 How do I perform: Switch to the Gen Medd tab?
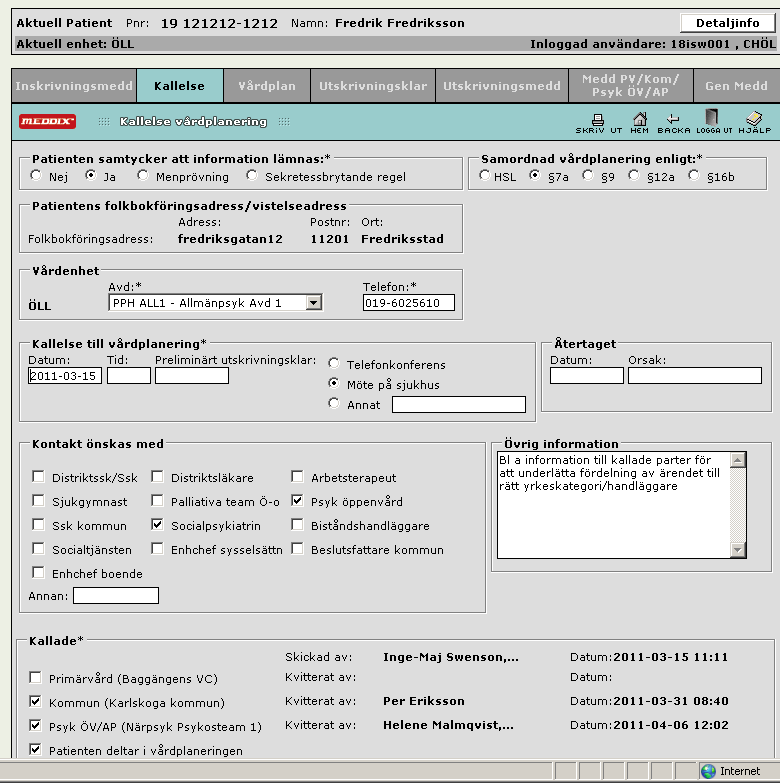pos(736,86)
